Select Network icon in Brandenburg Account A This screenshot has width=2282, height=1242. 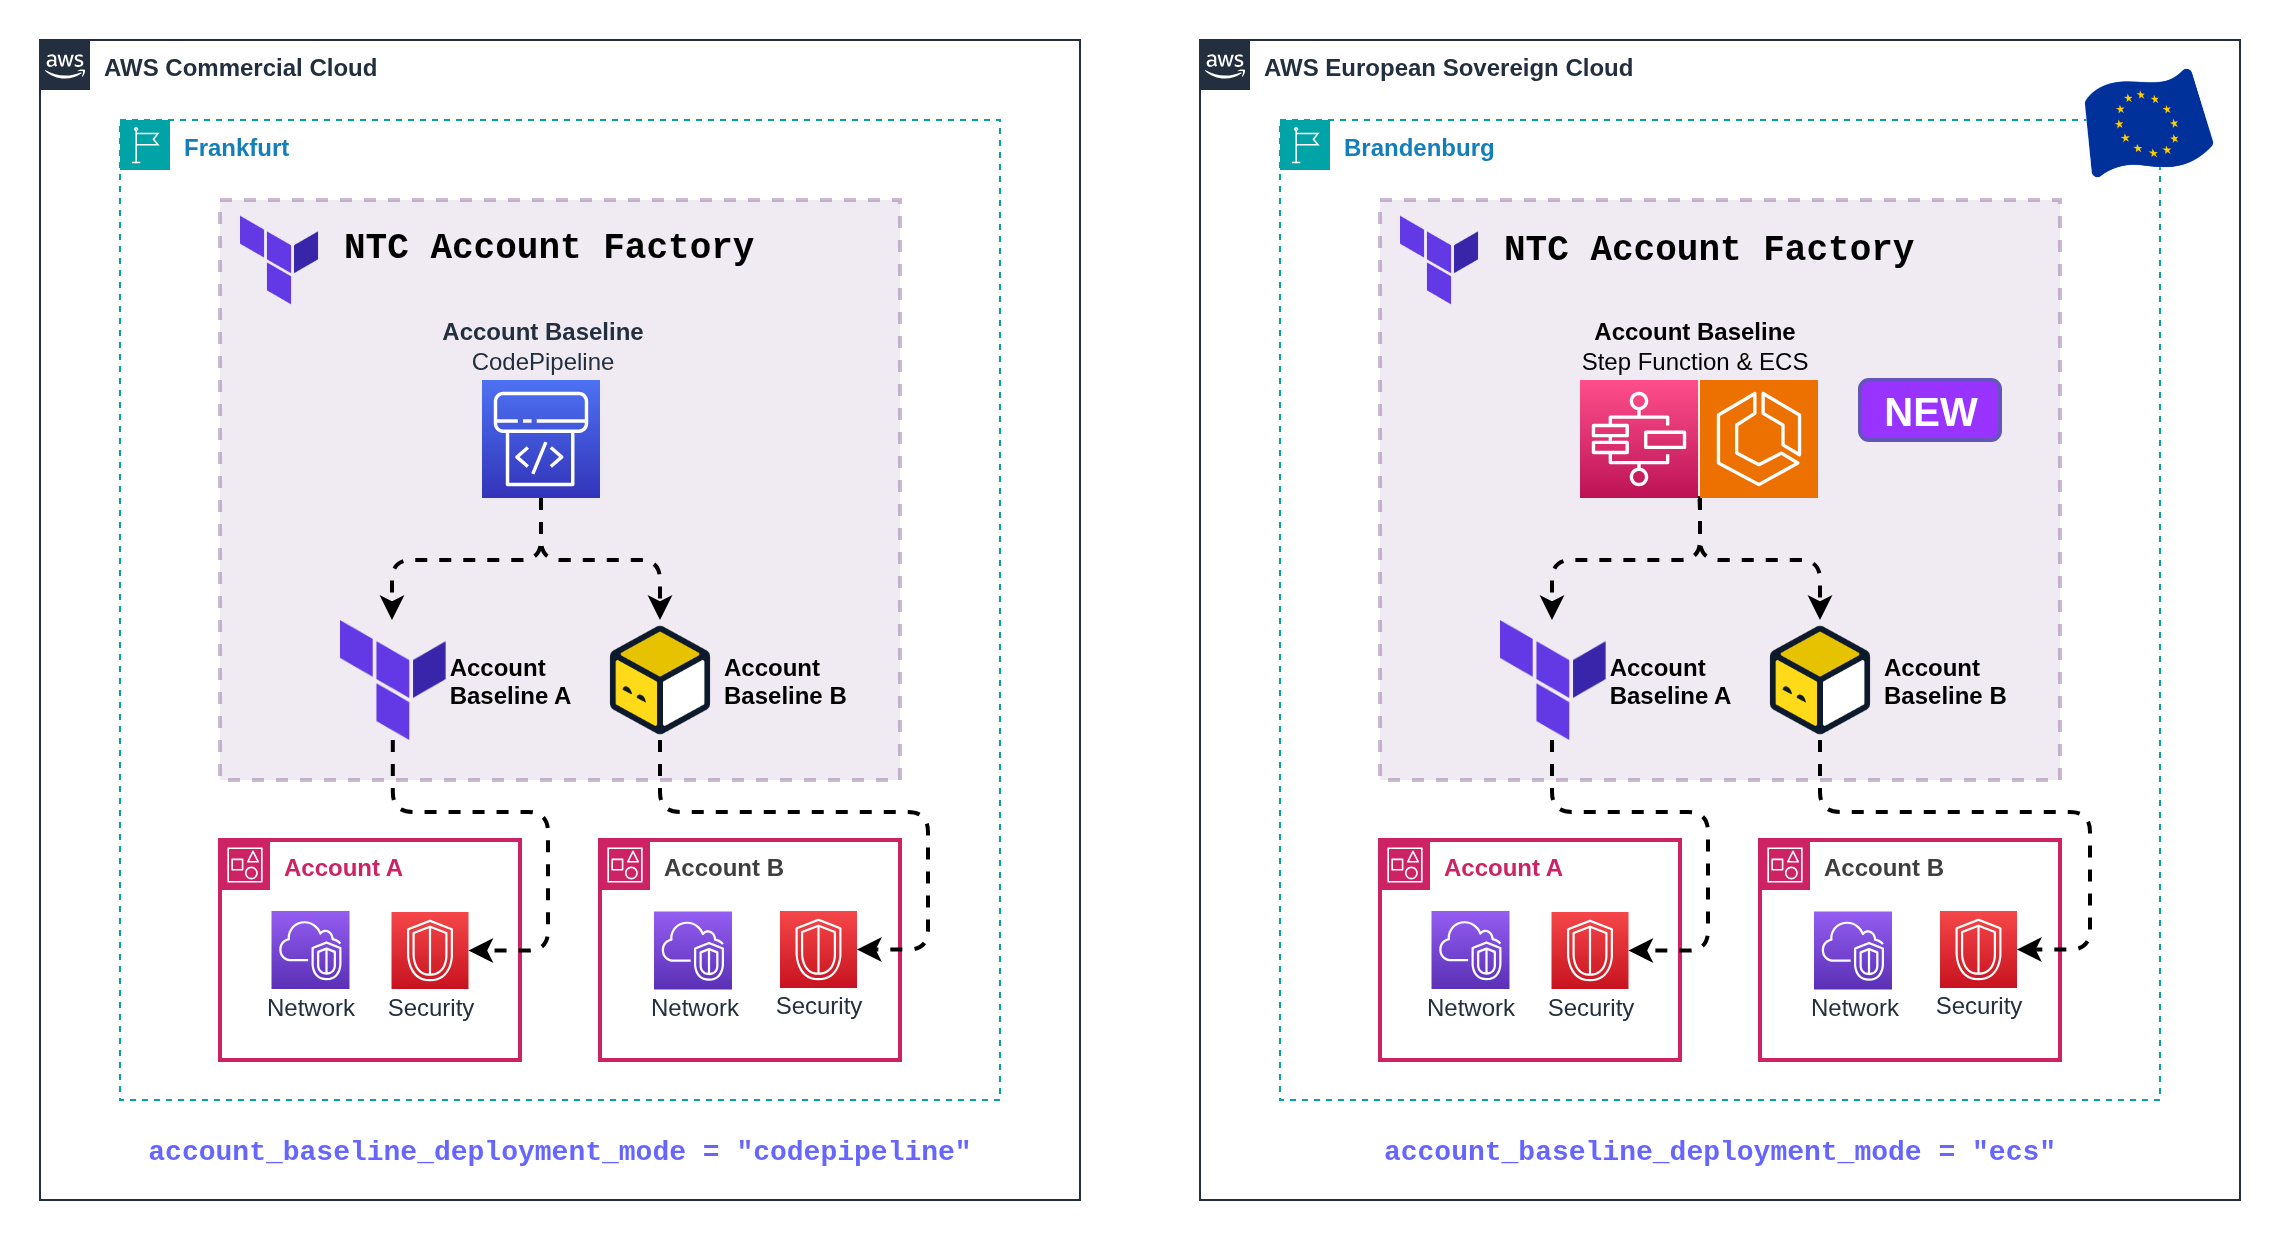pyautogui.click(x=1470, y=950)
